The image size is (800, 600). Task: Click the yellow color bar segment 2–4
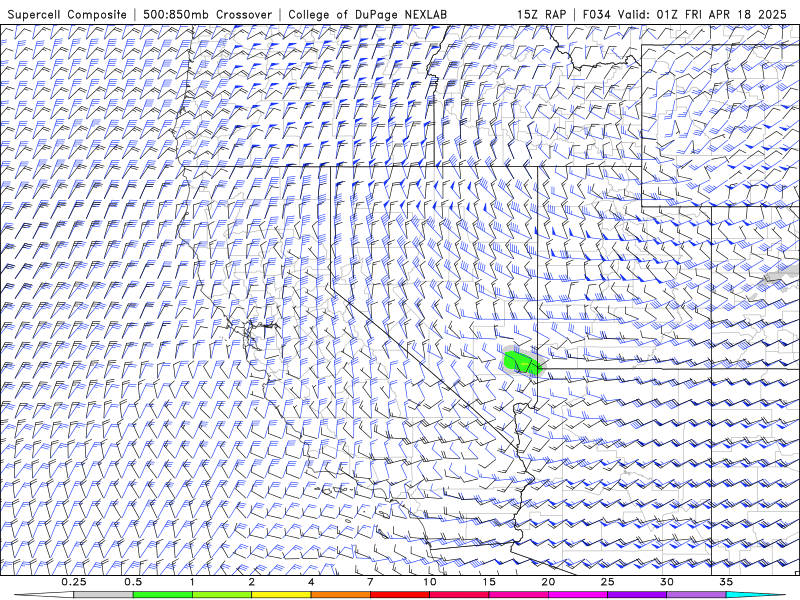pyautogui.click(x=281, y=595)
